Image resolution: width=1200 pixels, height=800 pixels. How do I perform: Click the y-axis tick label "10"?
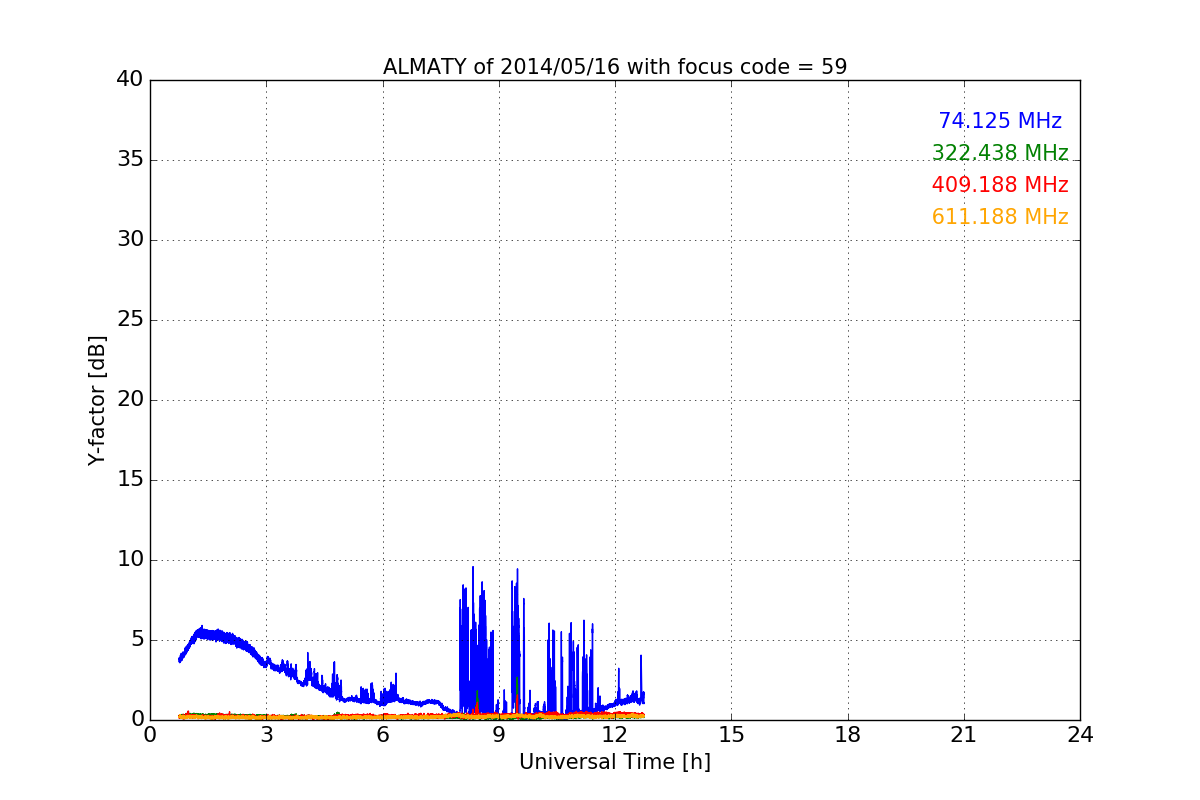coord(130,560)
